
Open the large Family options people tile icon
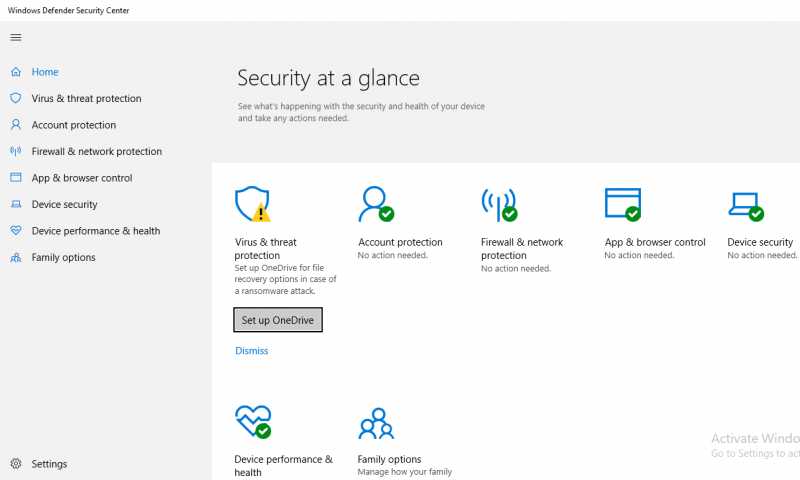(376, 423)
